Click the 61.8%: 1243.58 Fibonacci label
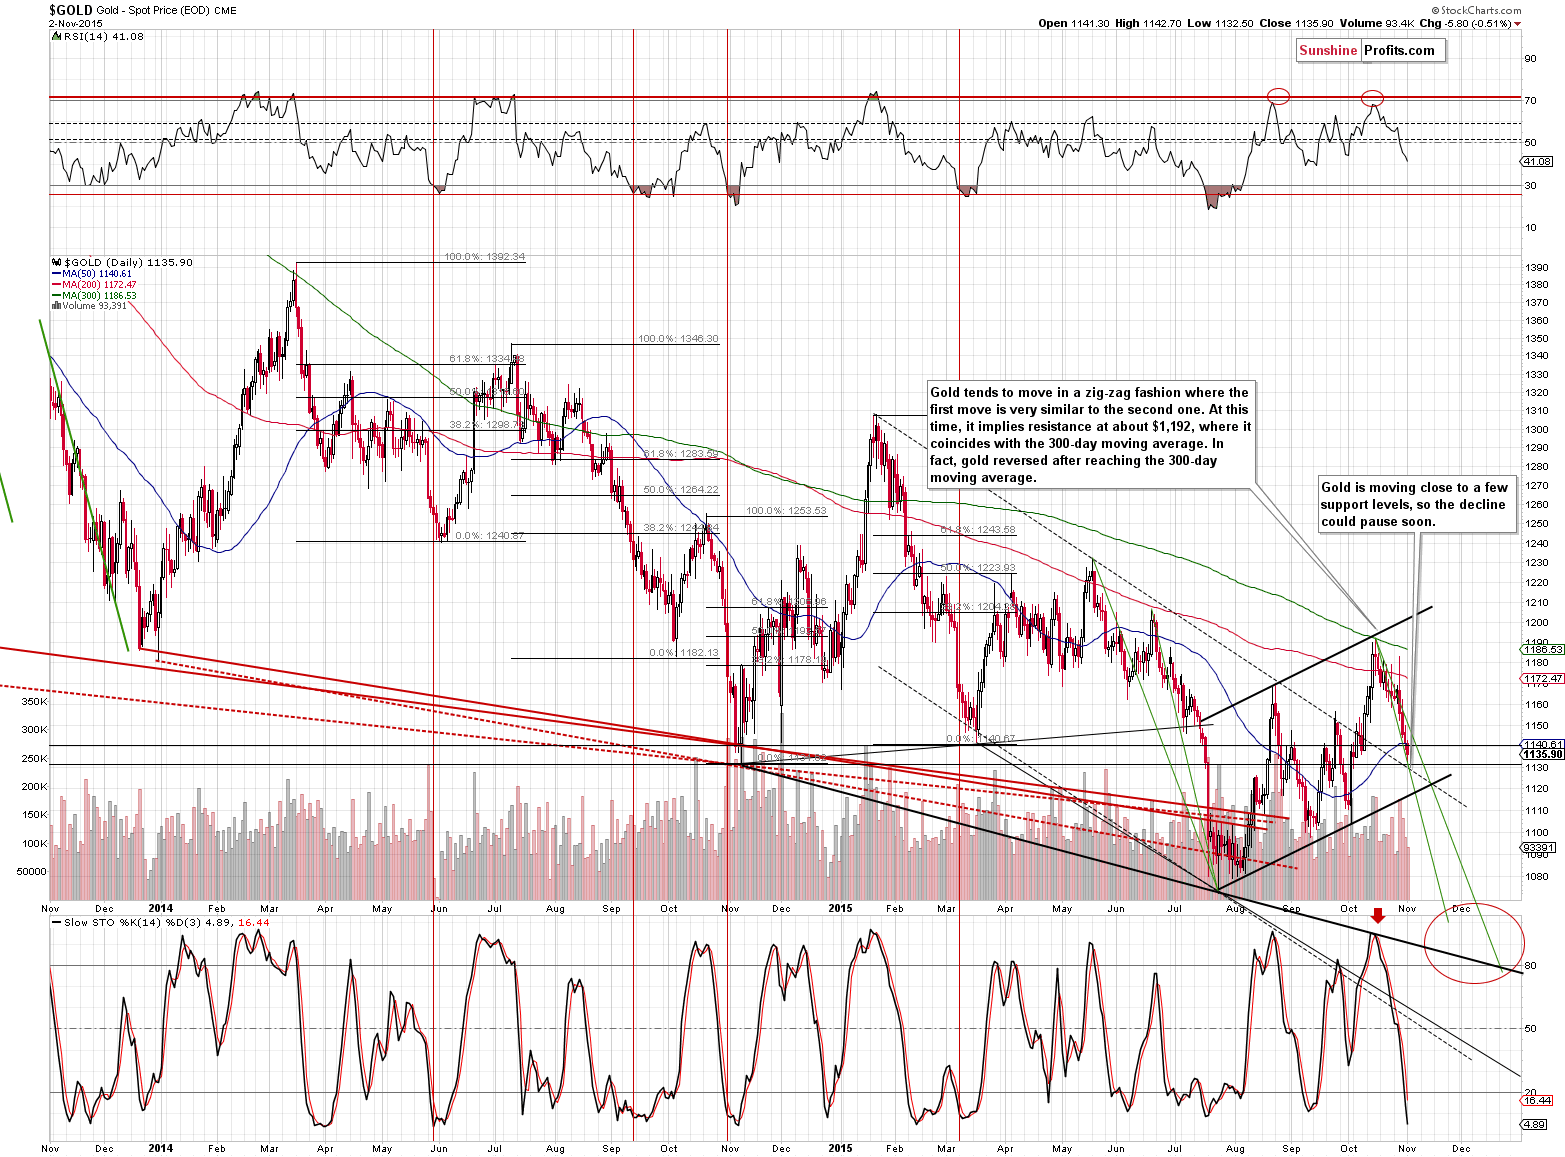The width and height of the screenshot is (1565, 1157). (x=978, y=530)
